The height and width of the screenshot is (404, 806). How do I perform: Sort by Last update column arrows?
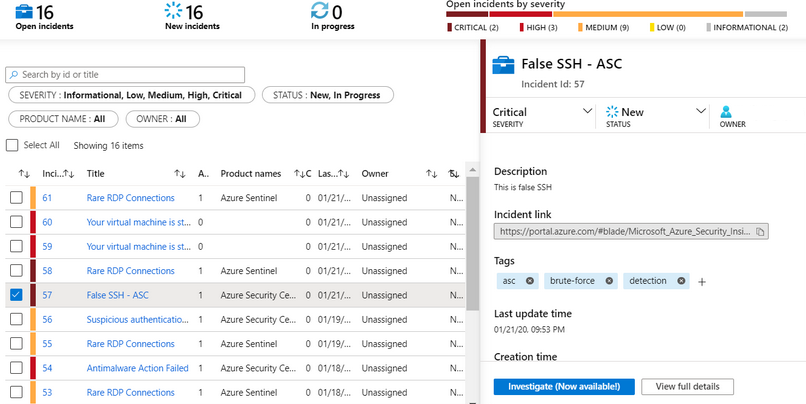(x=343, y=174)
